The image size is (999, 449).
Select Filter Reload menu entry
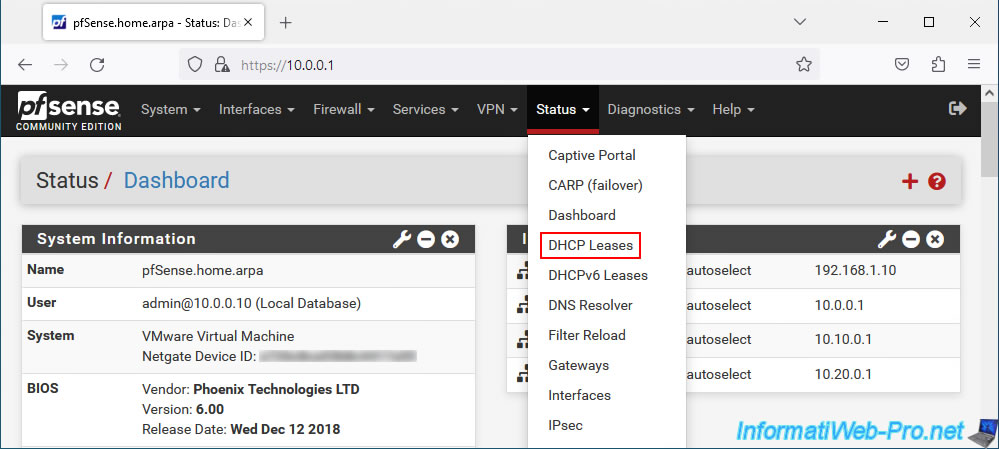point(587,335)
